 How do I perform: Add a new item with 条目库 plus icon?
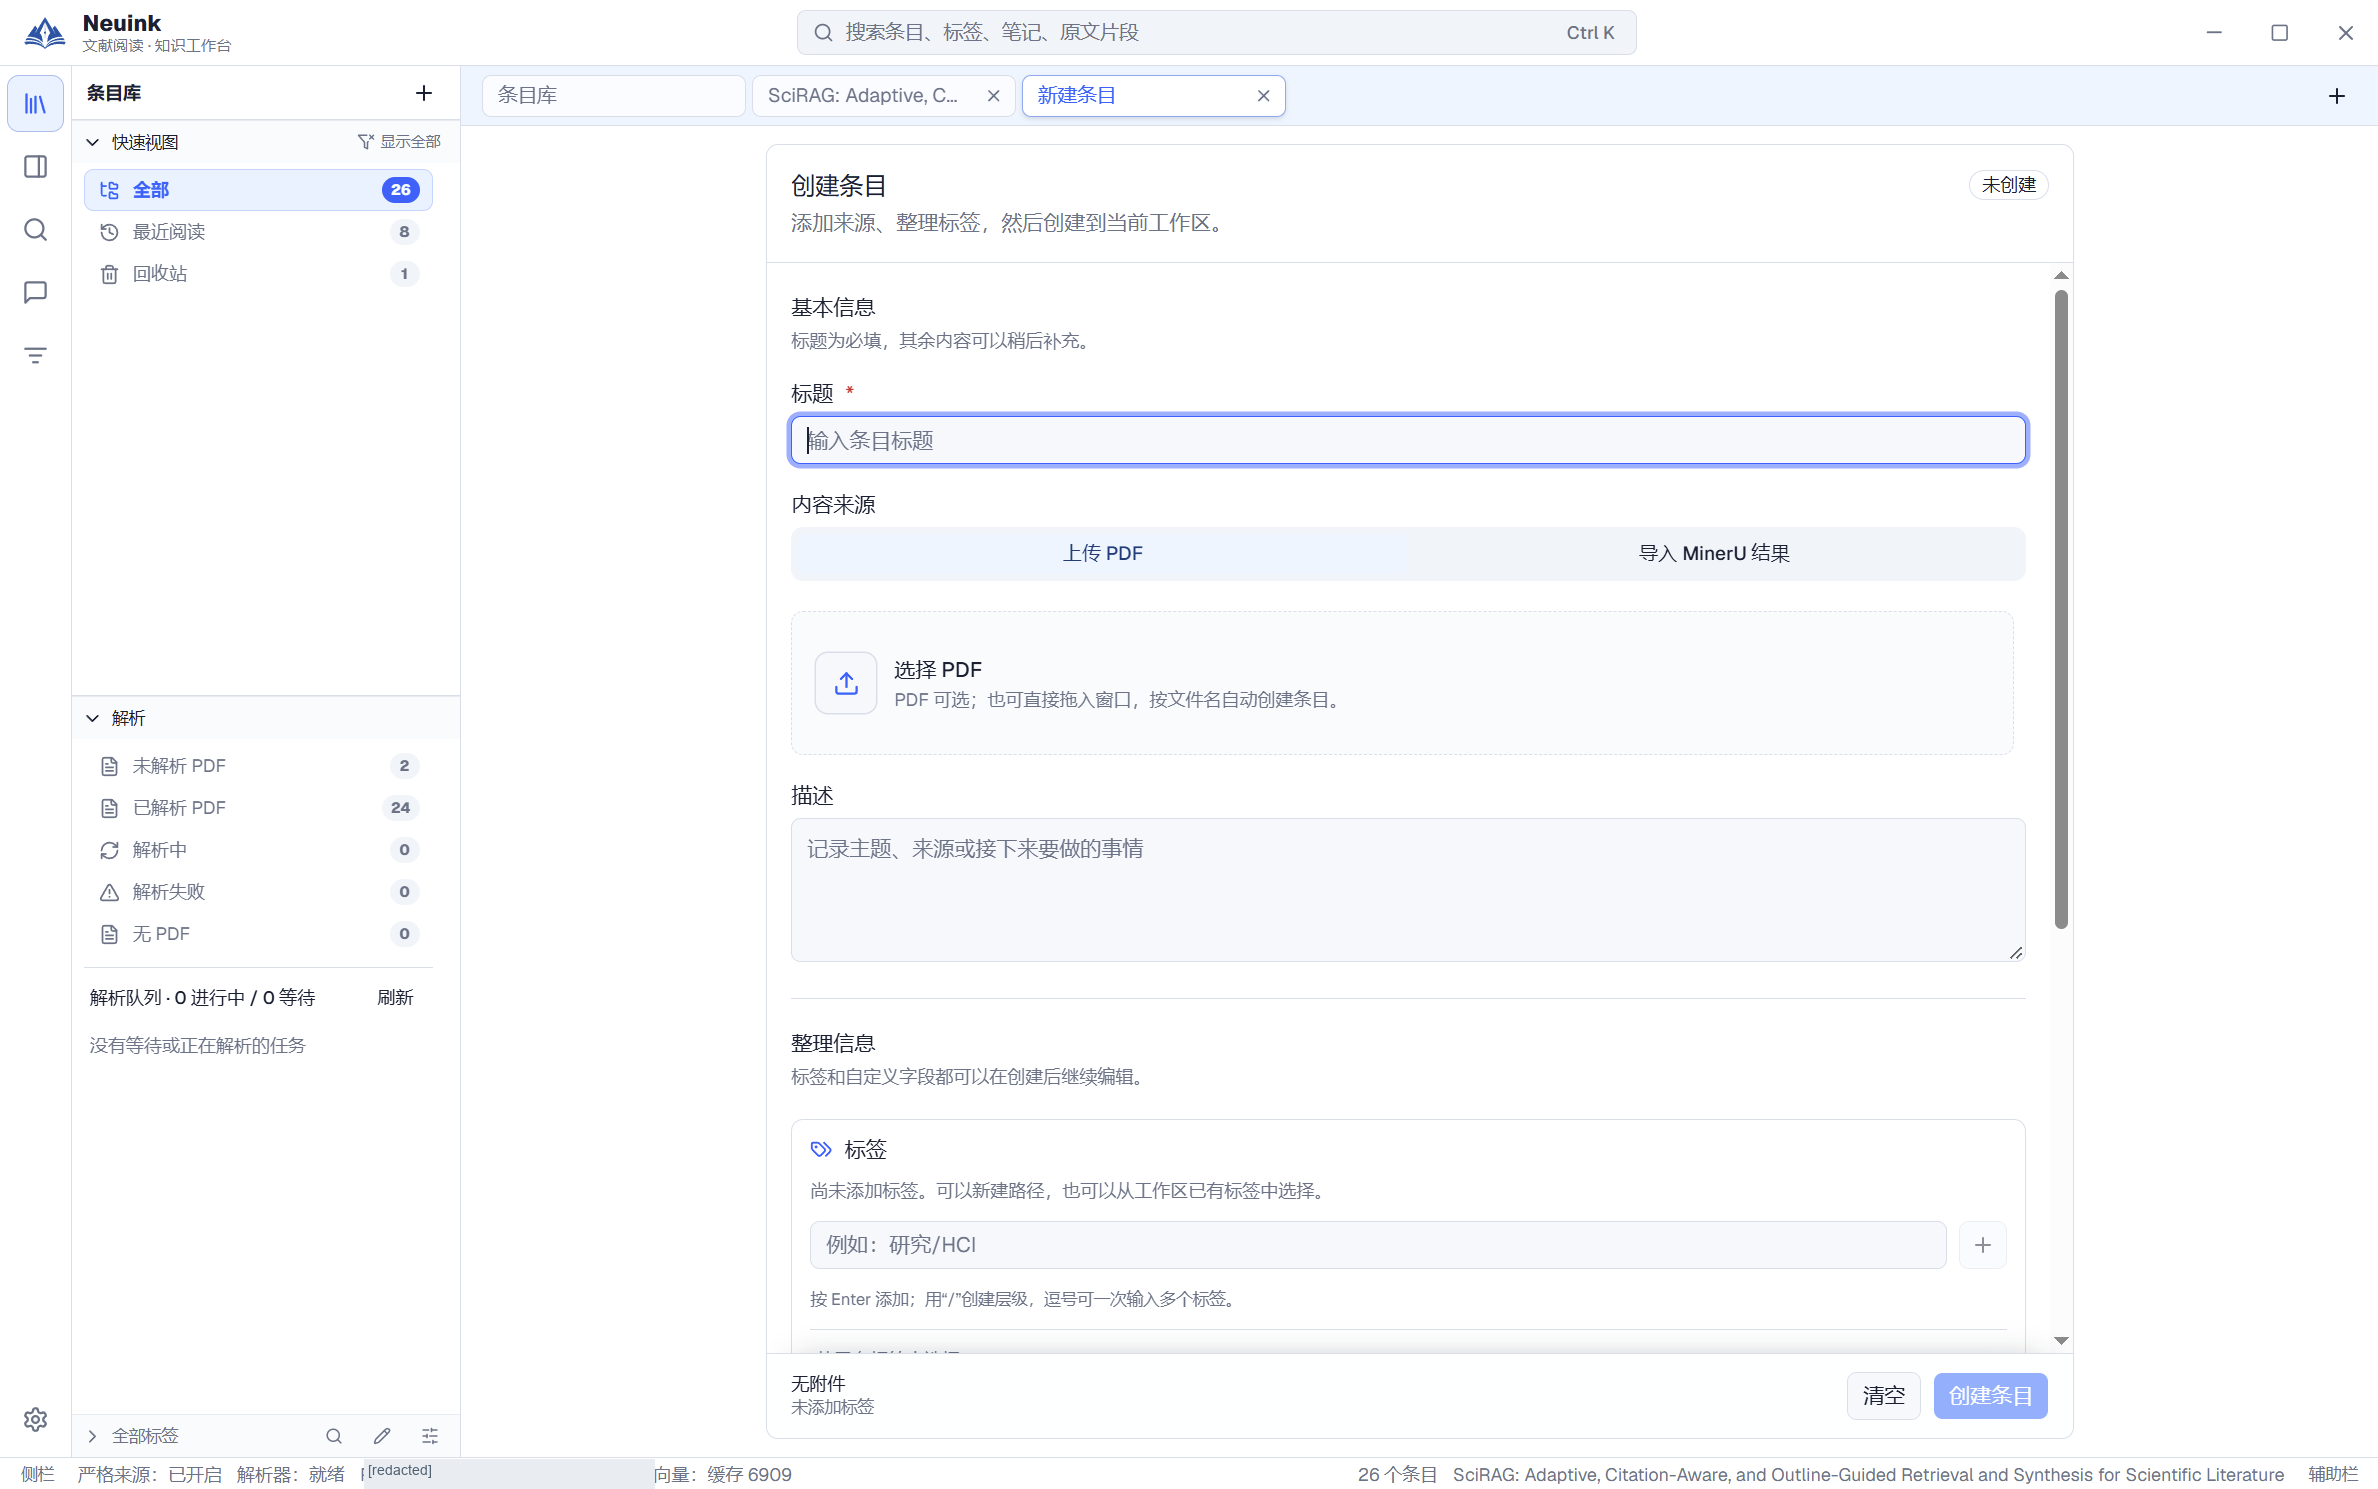(x=424, y=93)
